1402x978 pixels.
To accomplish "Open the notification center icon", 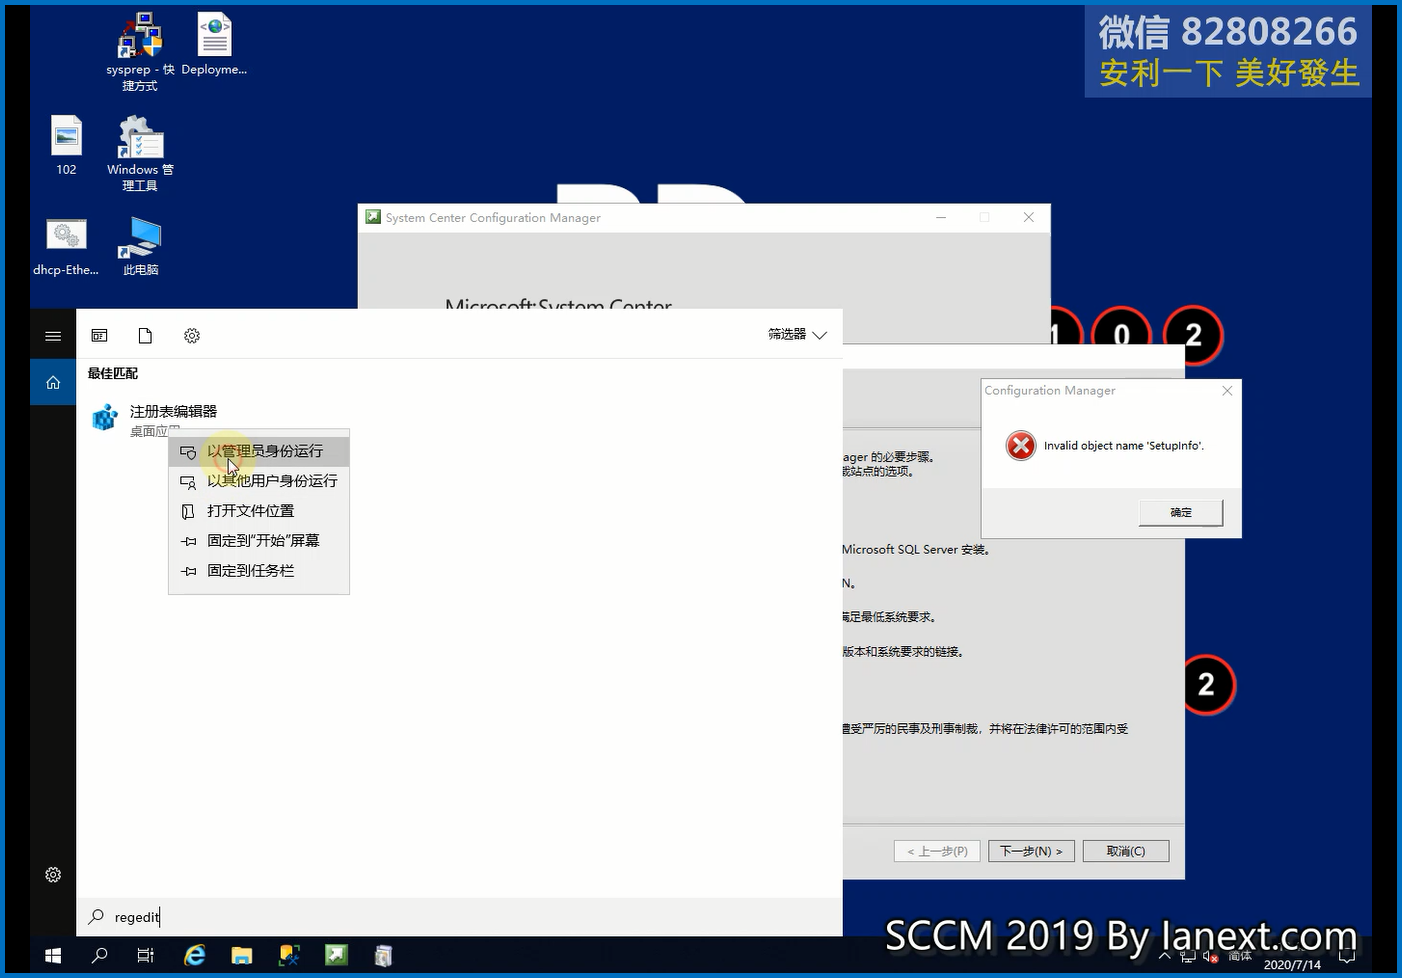I will pos(1347,957).
